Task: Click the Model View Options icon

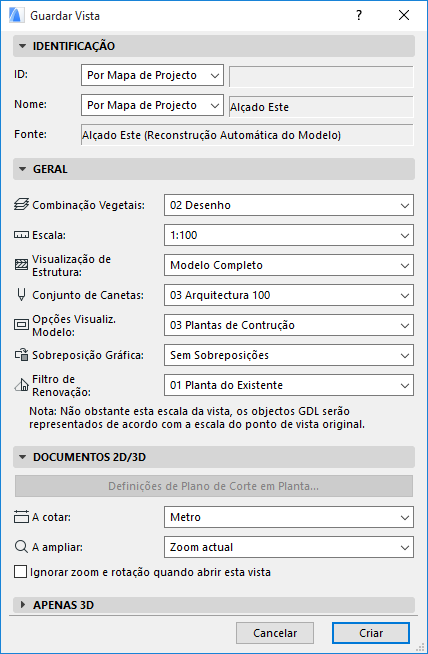Action: pos(21,325)
